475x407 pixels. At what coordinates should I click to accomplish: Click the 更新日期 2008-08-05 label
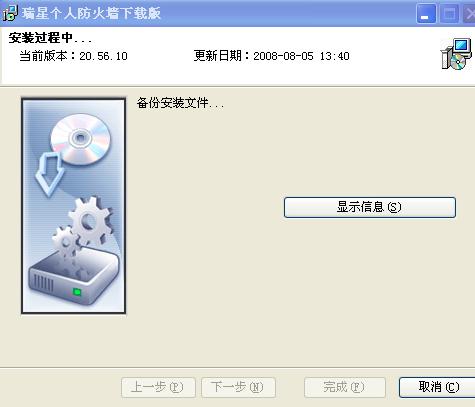coord(271,56)
